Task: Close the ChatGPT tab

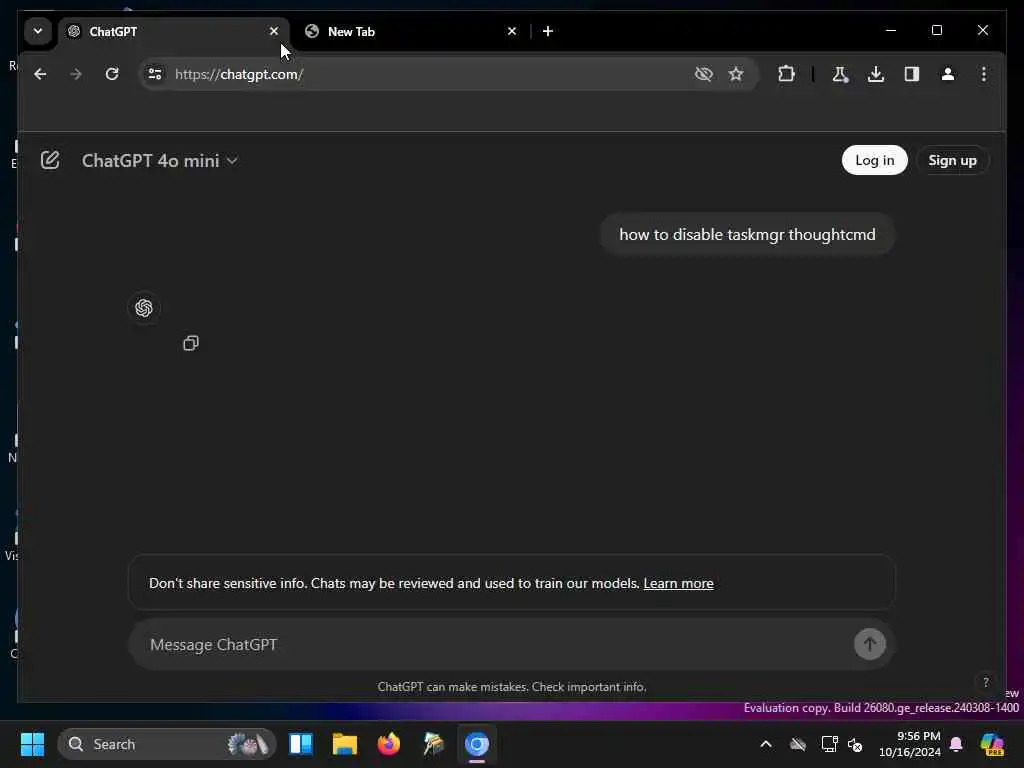Action: tap(274, 31)
